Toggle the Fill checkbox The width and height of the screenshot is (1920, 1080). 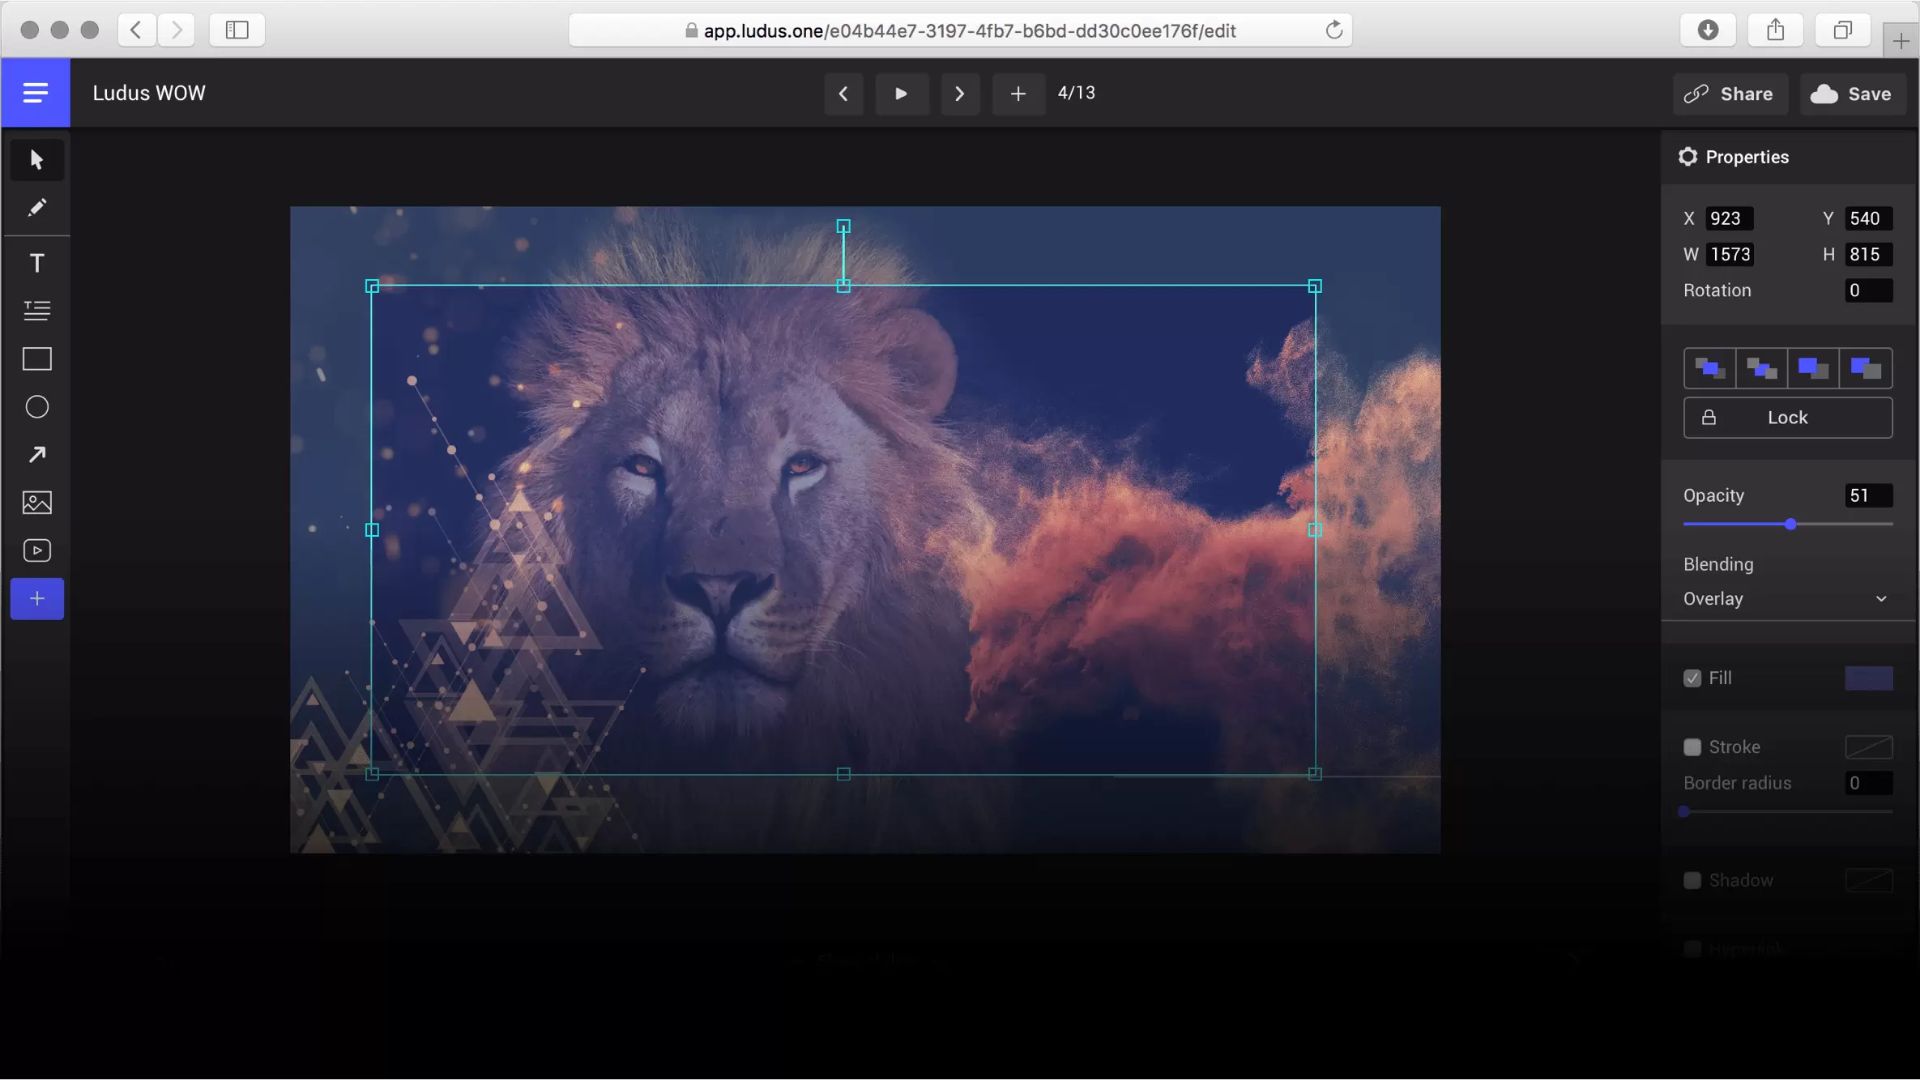(1692, 678)
